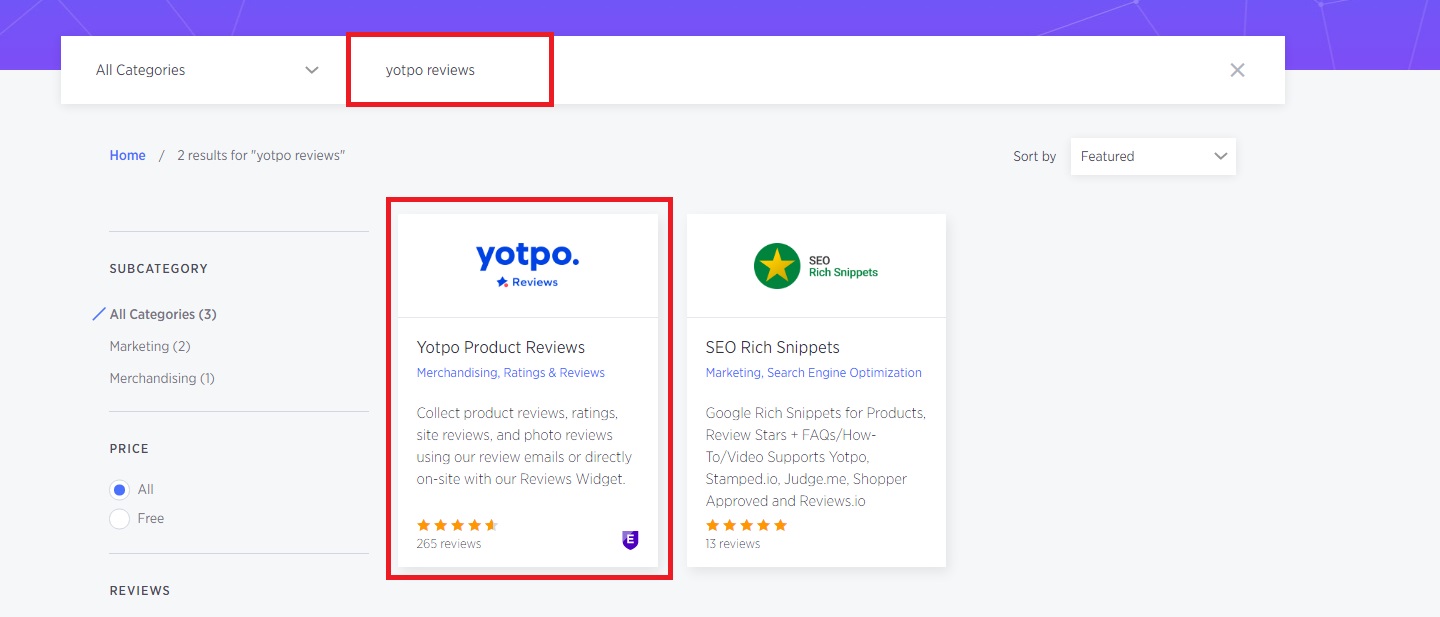This screenshot has height=617, width=1440.
Task: Click SEO Rich Snippets five-star rating
Action: pos(746,525)
